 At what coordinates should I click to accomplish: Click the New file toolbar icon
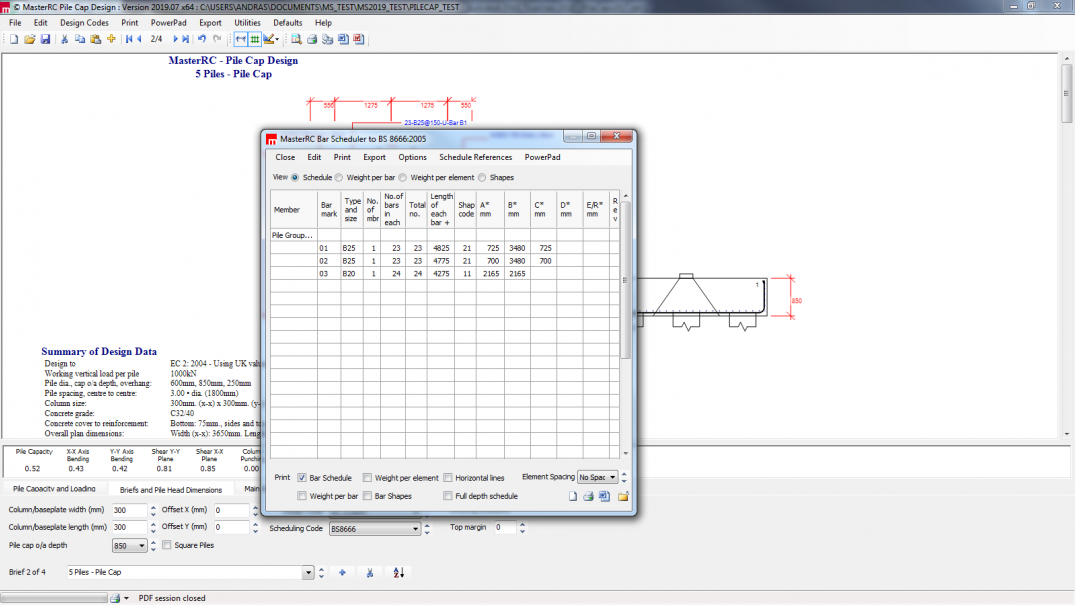coord(14,39)
